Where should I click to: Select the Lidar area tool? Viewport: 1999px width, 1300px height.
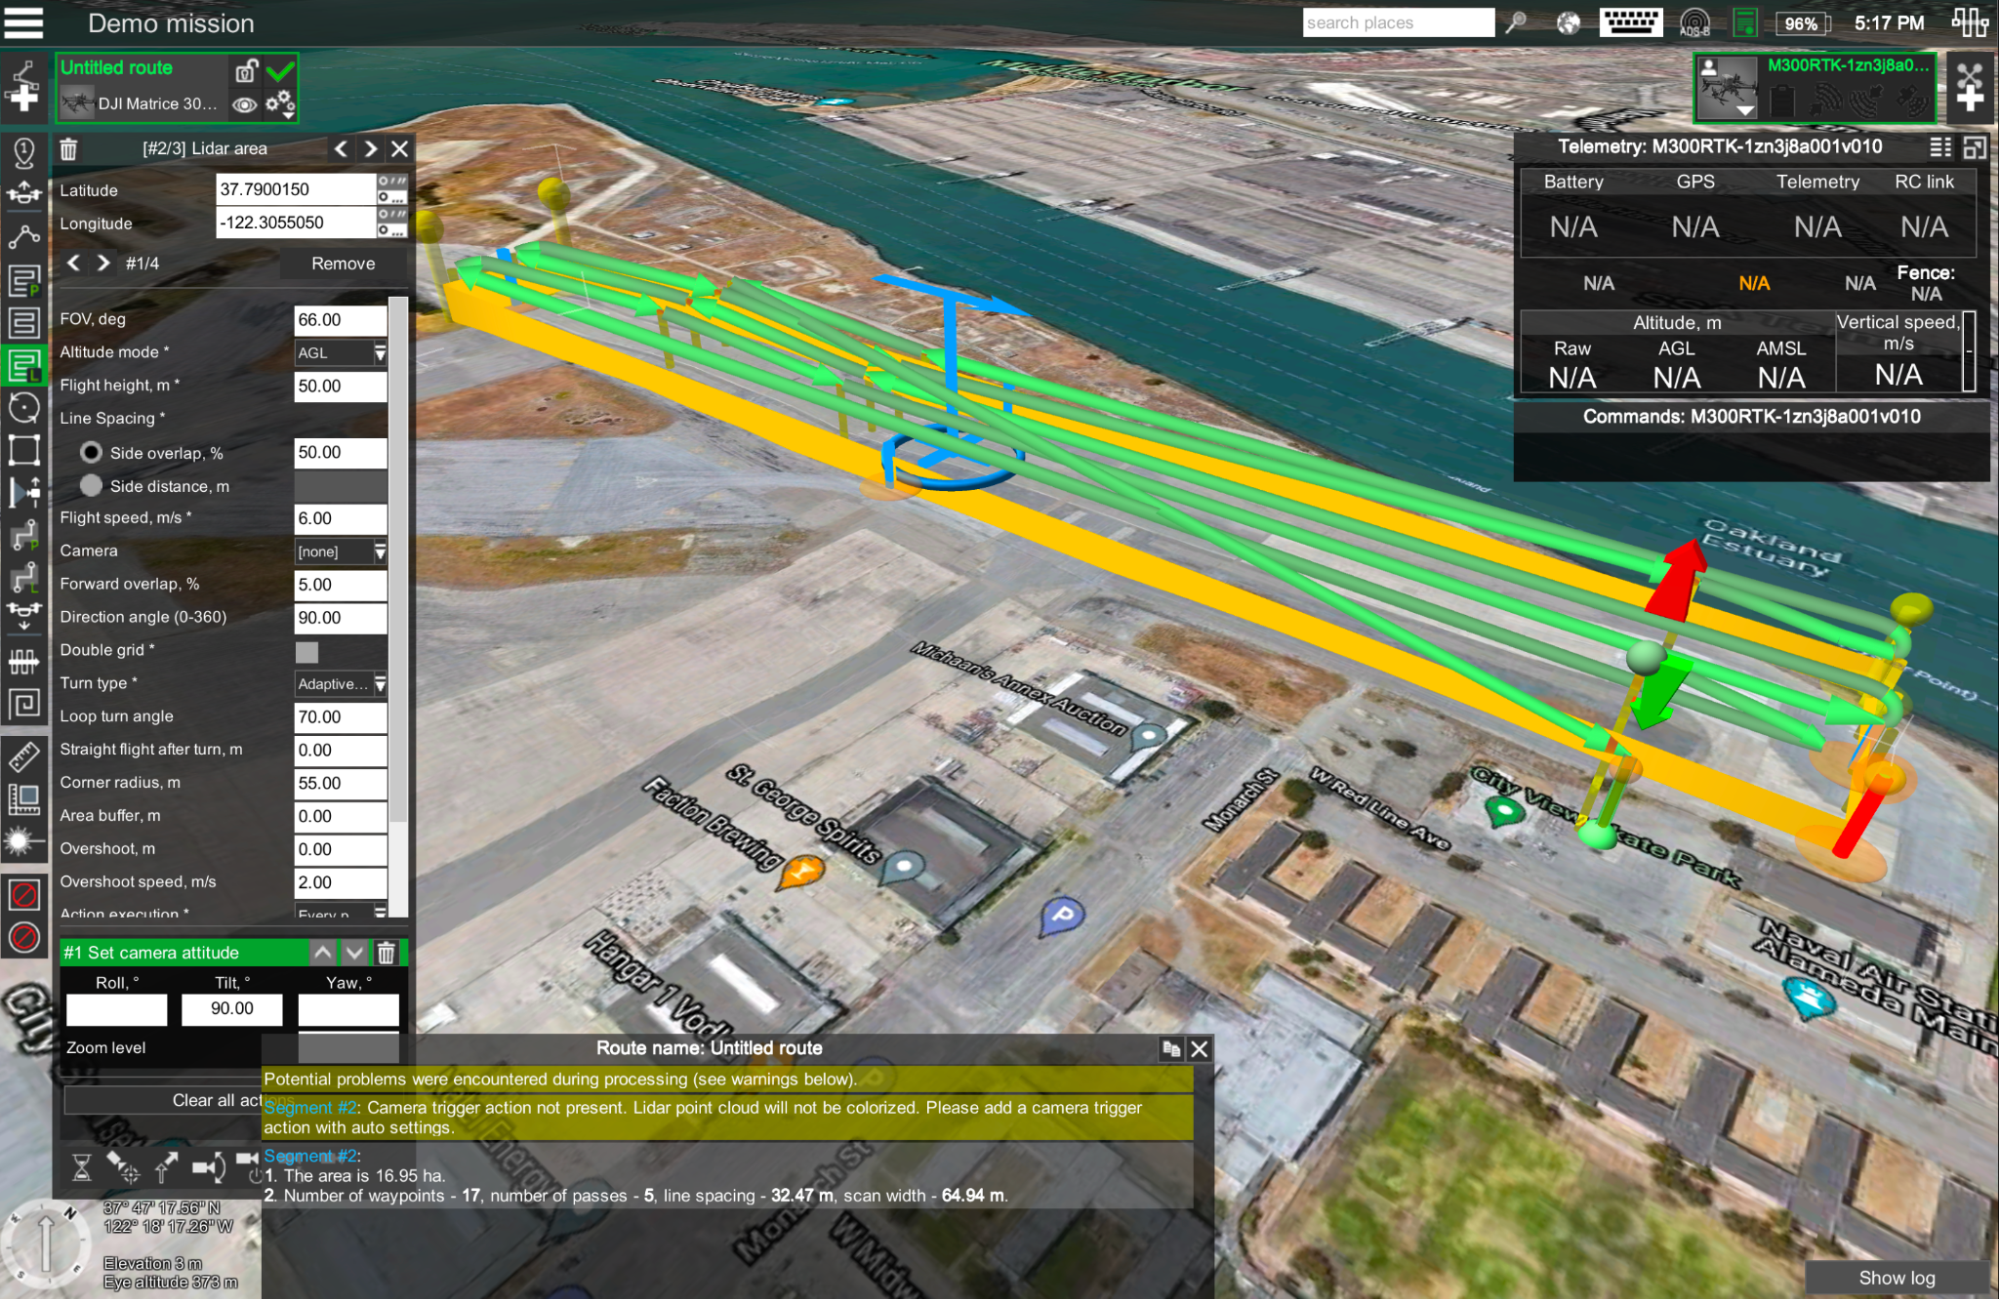[24, 366]
